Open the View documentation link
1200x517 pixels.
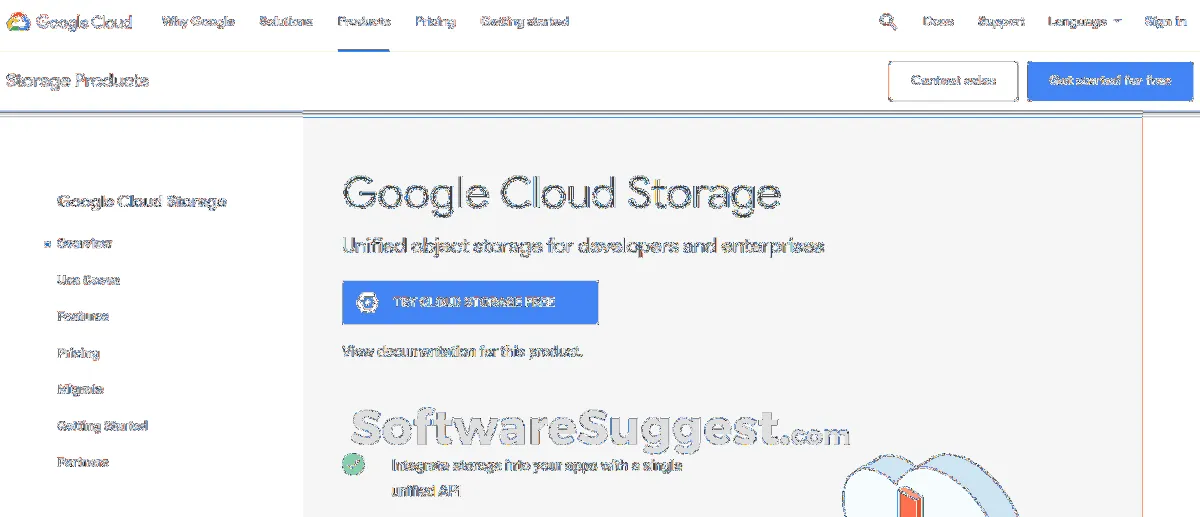[462, 352]
